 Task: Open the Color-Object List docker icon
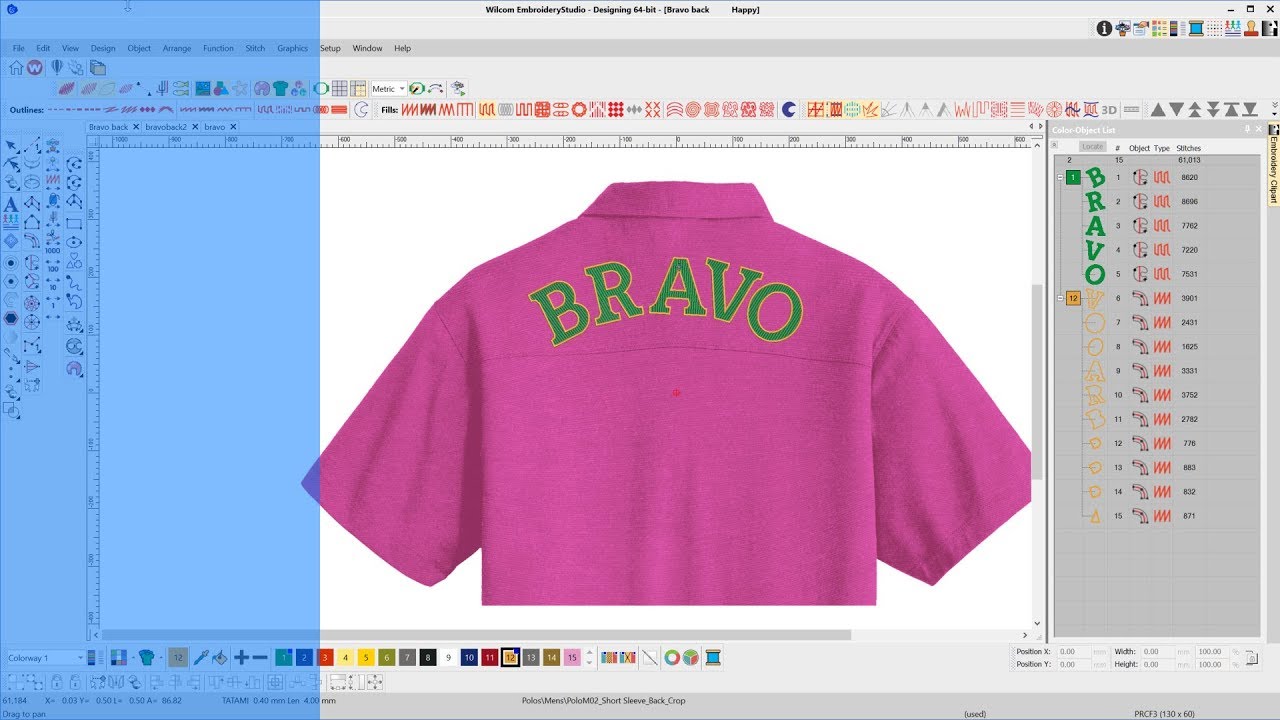1160,29
